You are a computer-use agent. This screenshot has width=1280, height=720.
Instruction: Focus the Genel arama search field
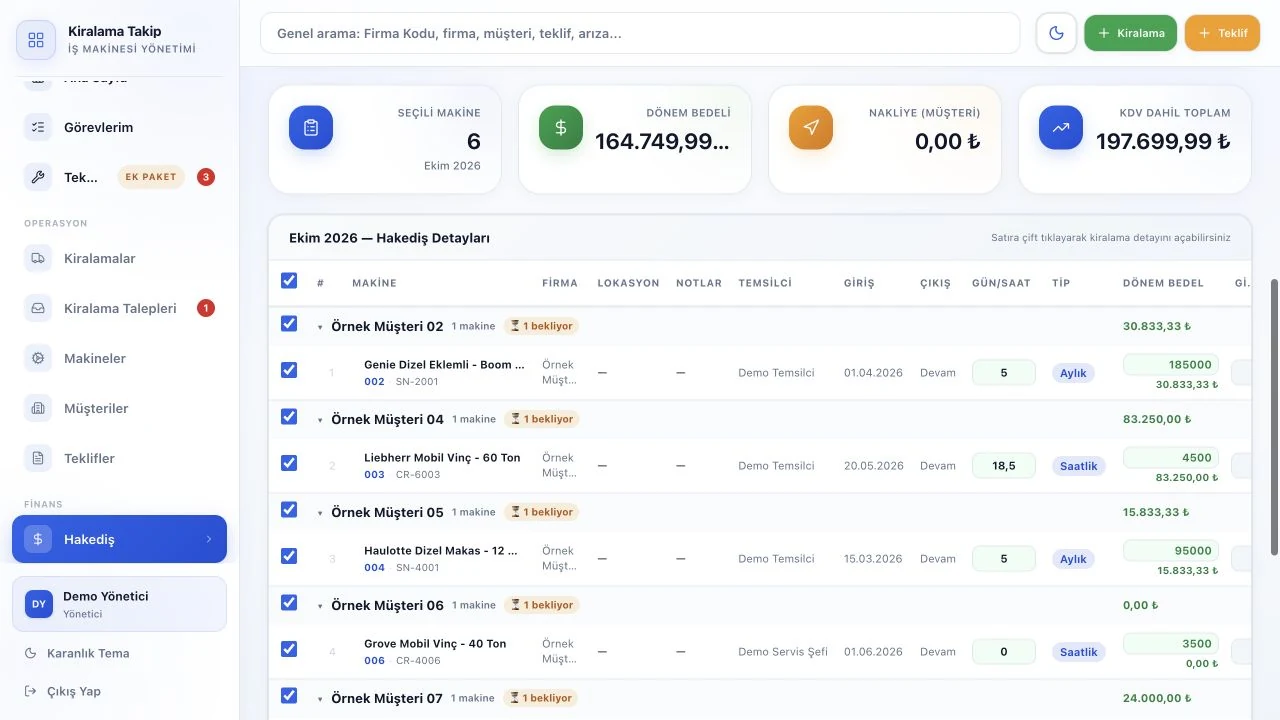[x=640, y=33]
